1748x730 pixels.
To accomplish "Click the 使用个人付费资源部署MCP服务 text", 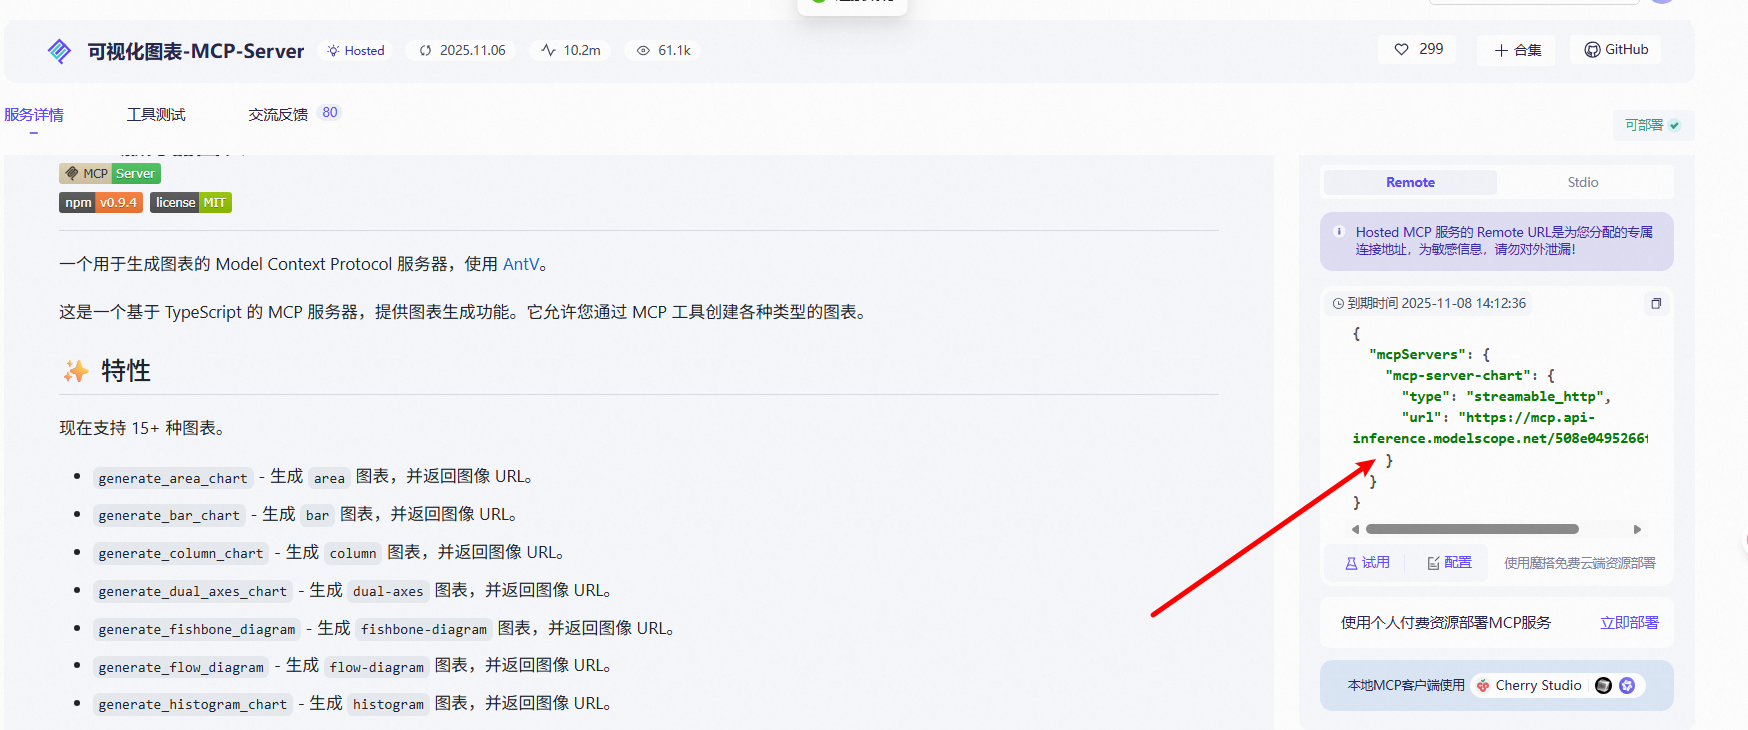I will click(1446, 623).
